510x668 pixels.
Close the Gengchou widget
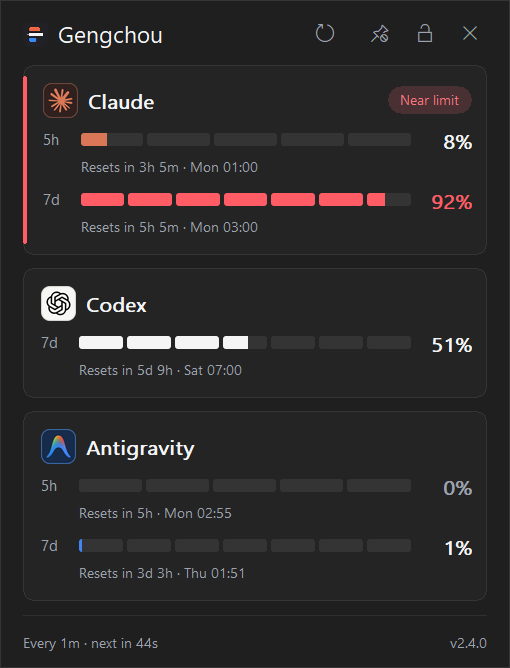[x=470, y=33]
